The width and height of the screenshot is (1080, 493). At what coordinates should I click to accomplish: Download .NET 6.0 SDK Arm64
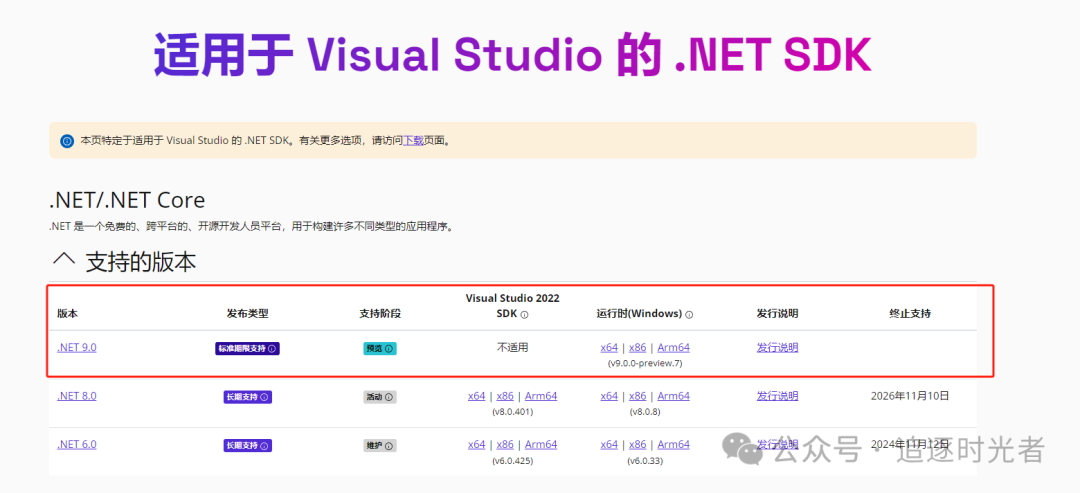(541, 444)
